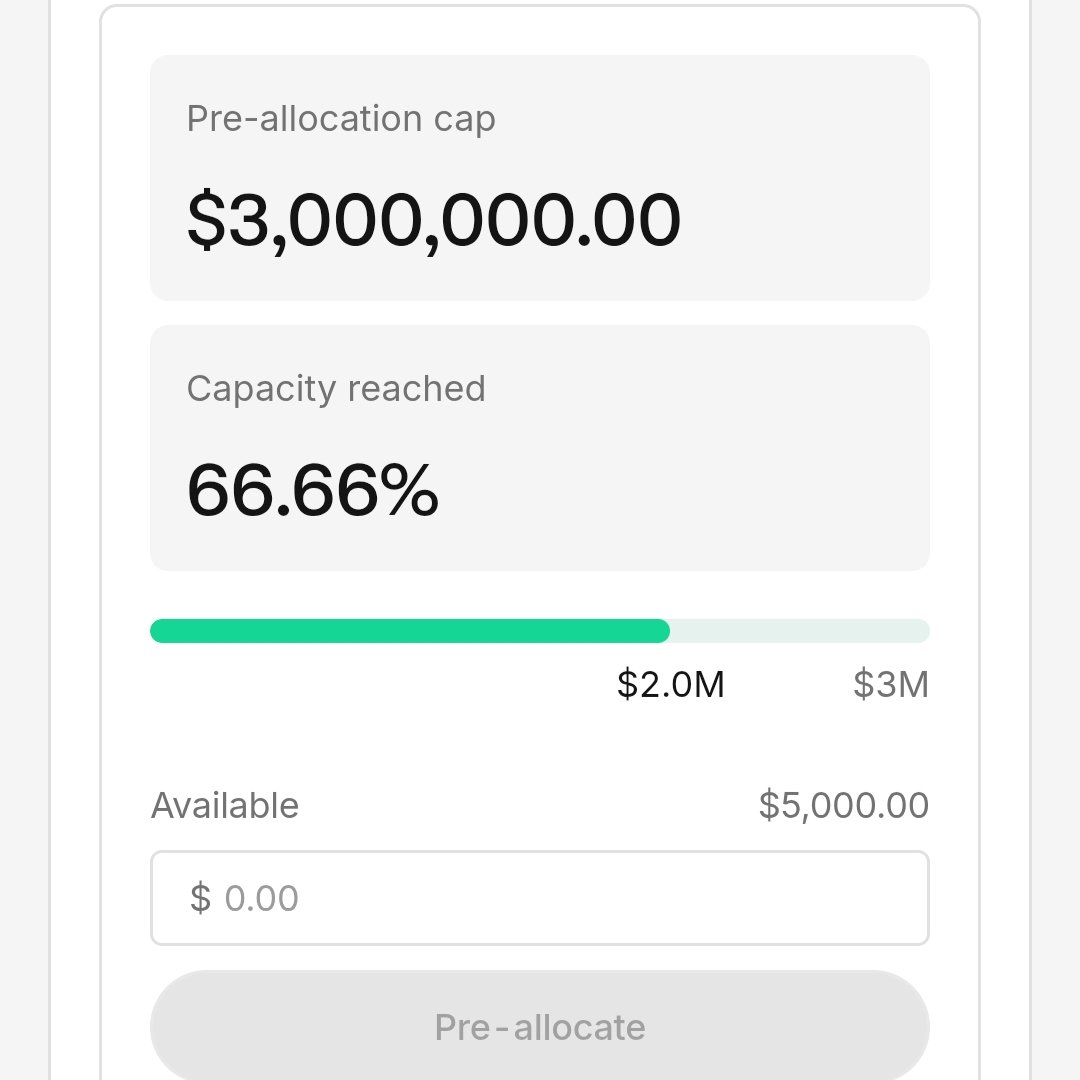This screenshot has height=1080, width=1080.
Task: Select the $2.0M progress label
Action: coord(670,684)
